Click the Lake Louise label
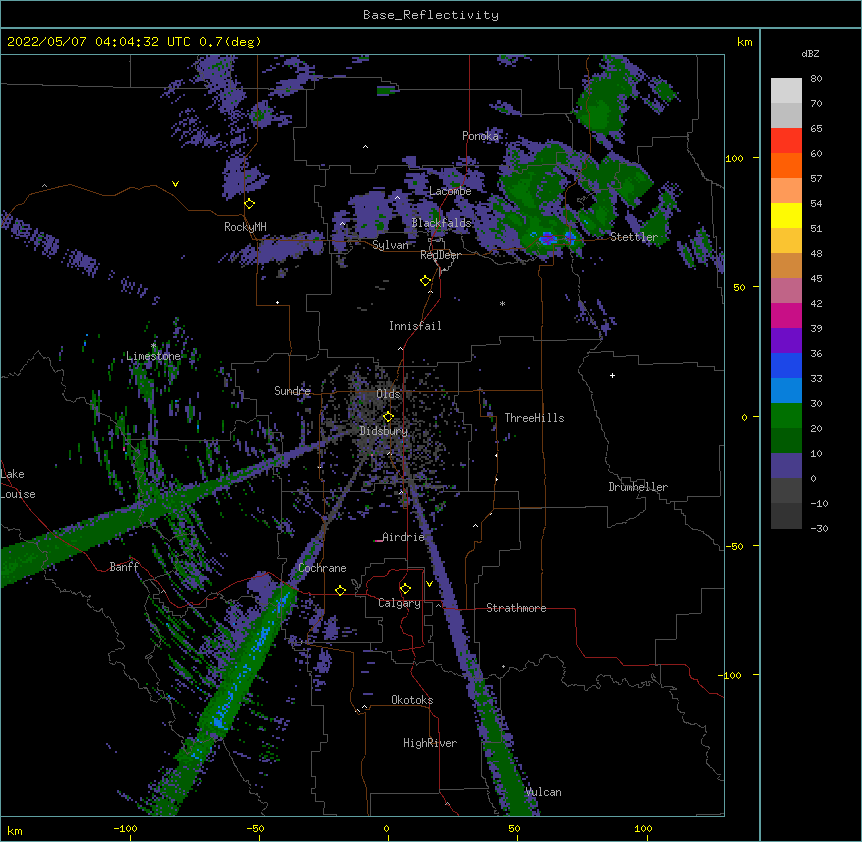Viewport: 862px width, 842px height. click(x=18, y=484)
